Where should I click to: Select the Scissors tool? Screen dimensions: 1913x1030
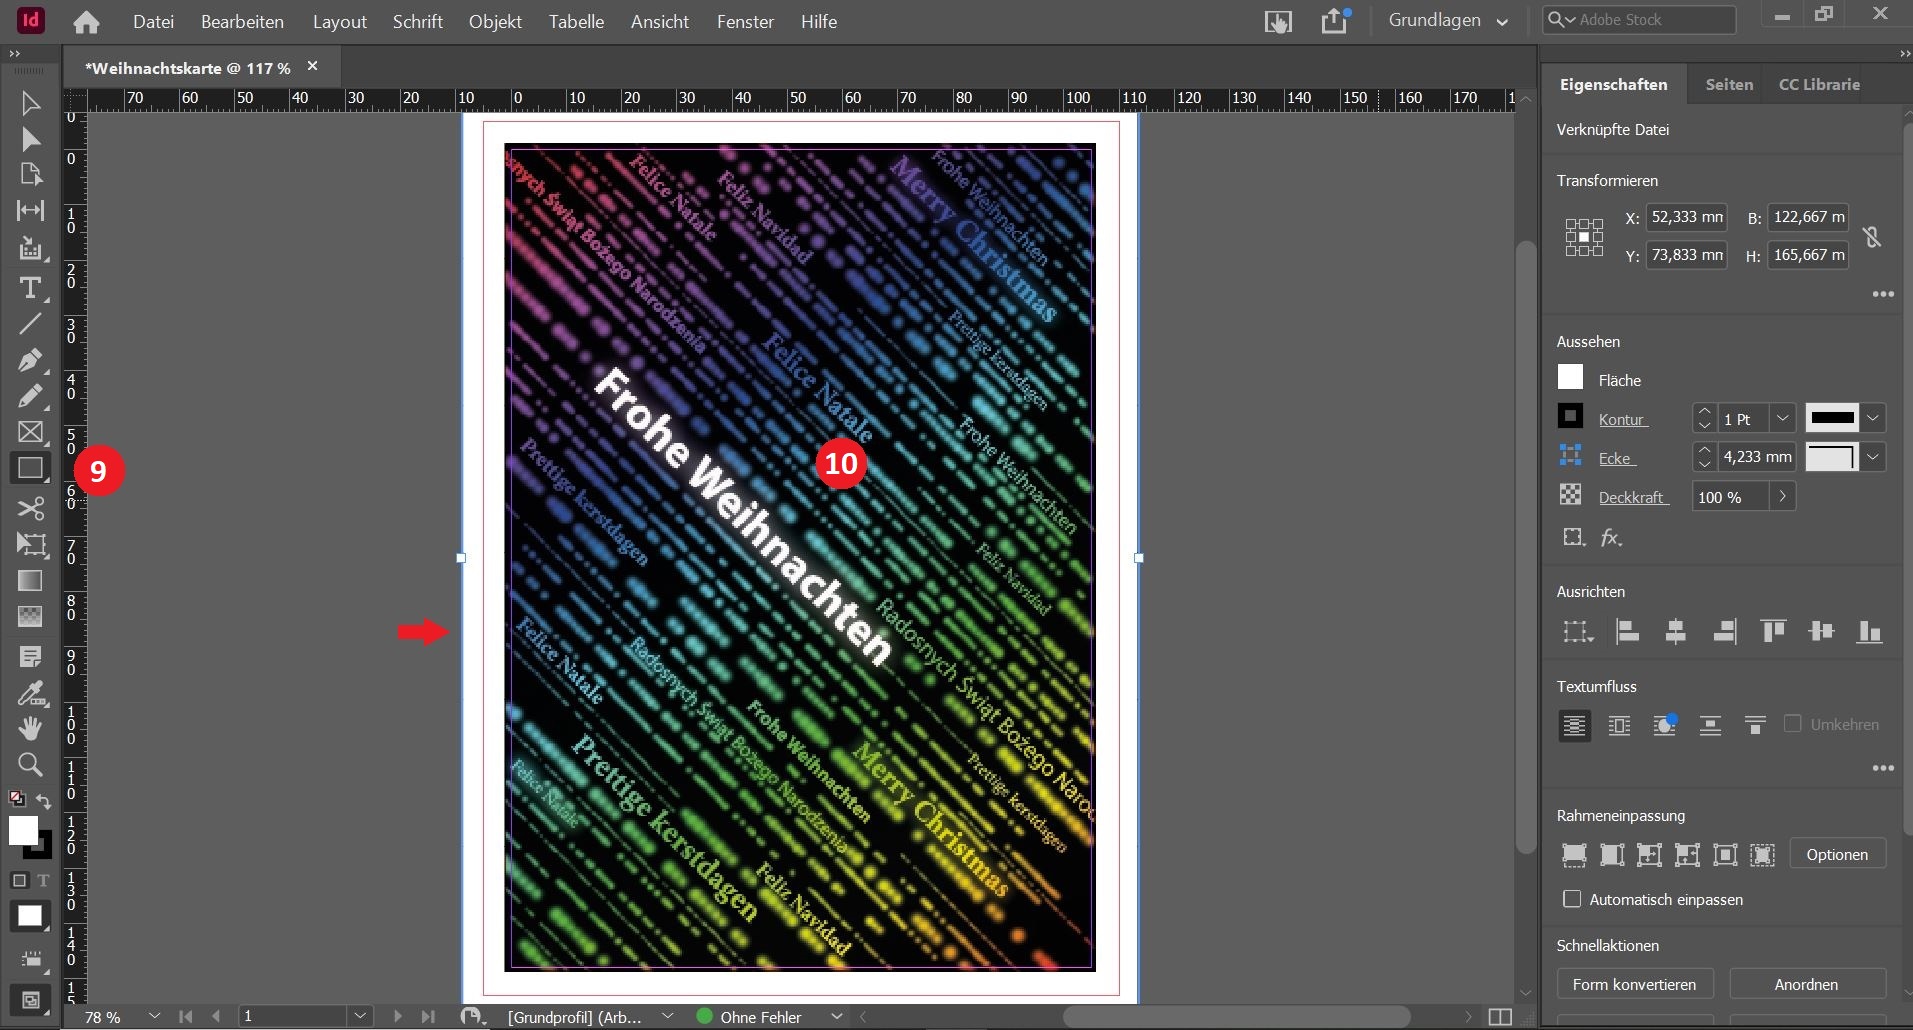click(30, 508)
